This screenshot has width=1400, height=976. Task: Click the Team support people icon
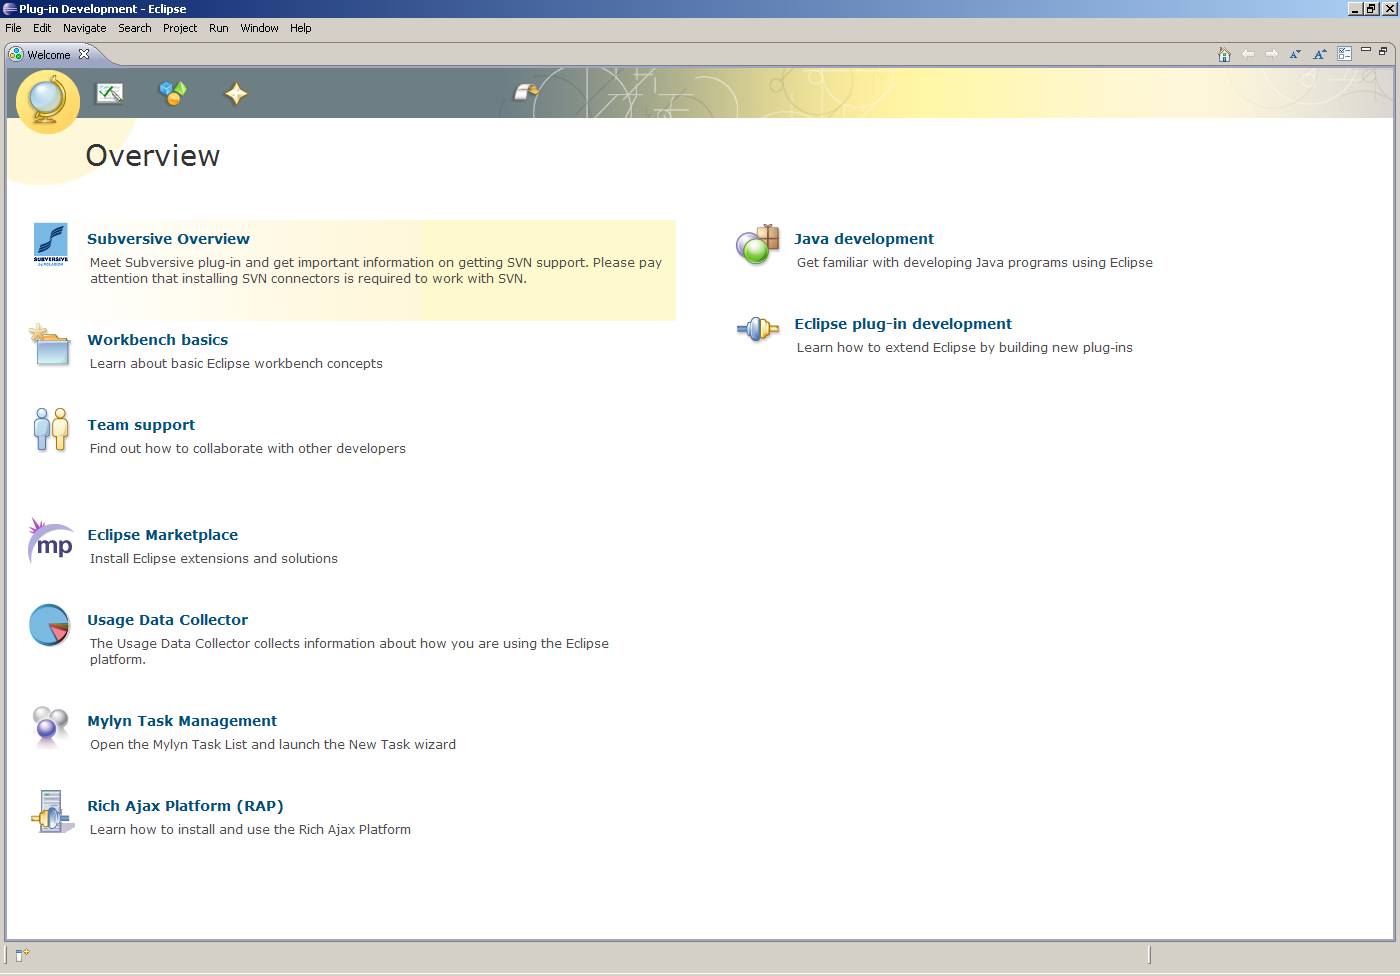(x=51, y=430)
